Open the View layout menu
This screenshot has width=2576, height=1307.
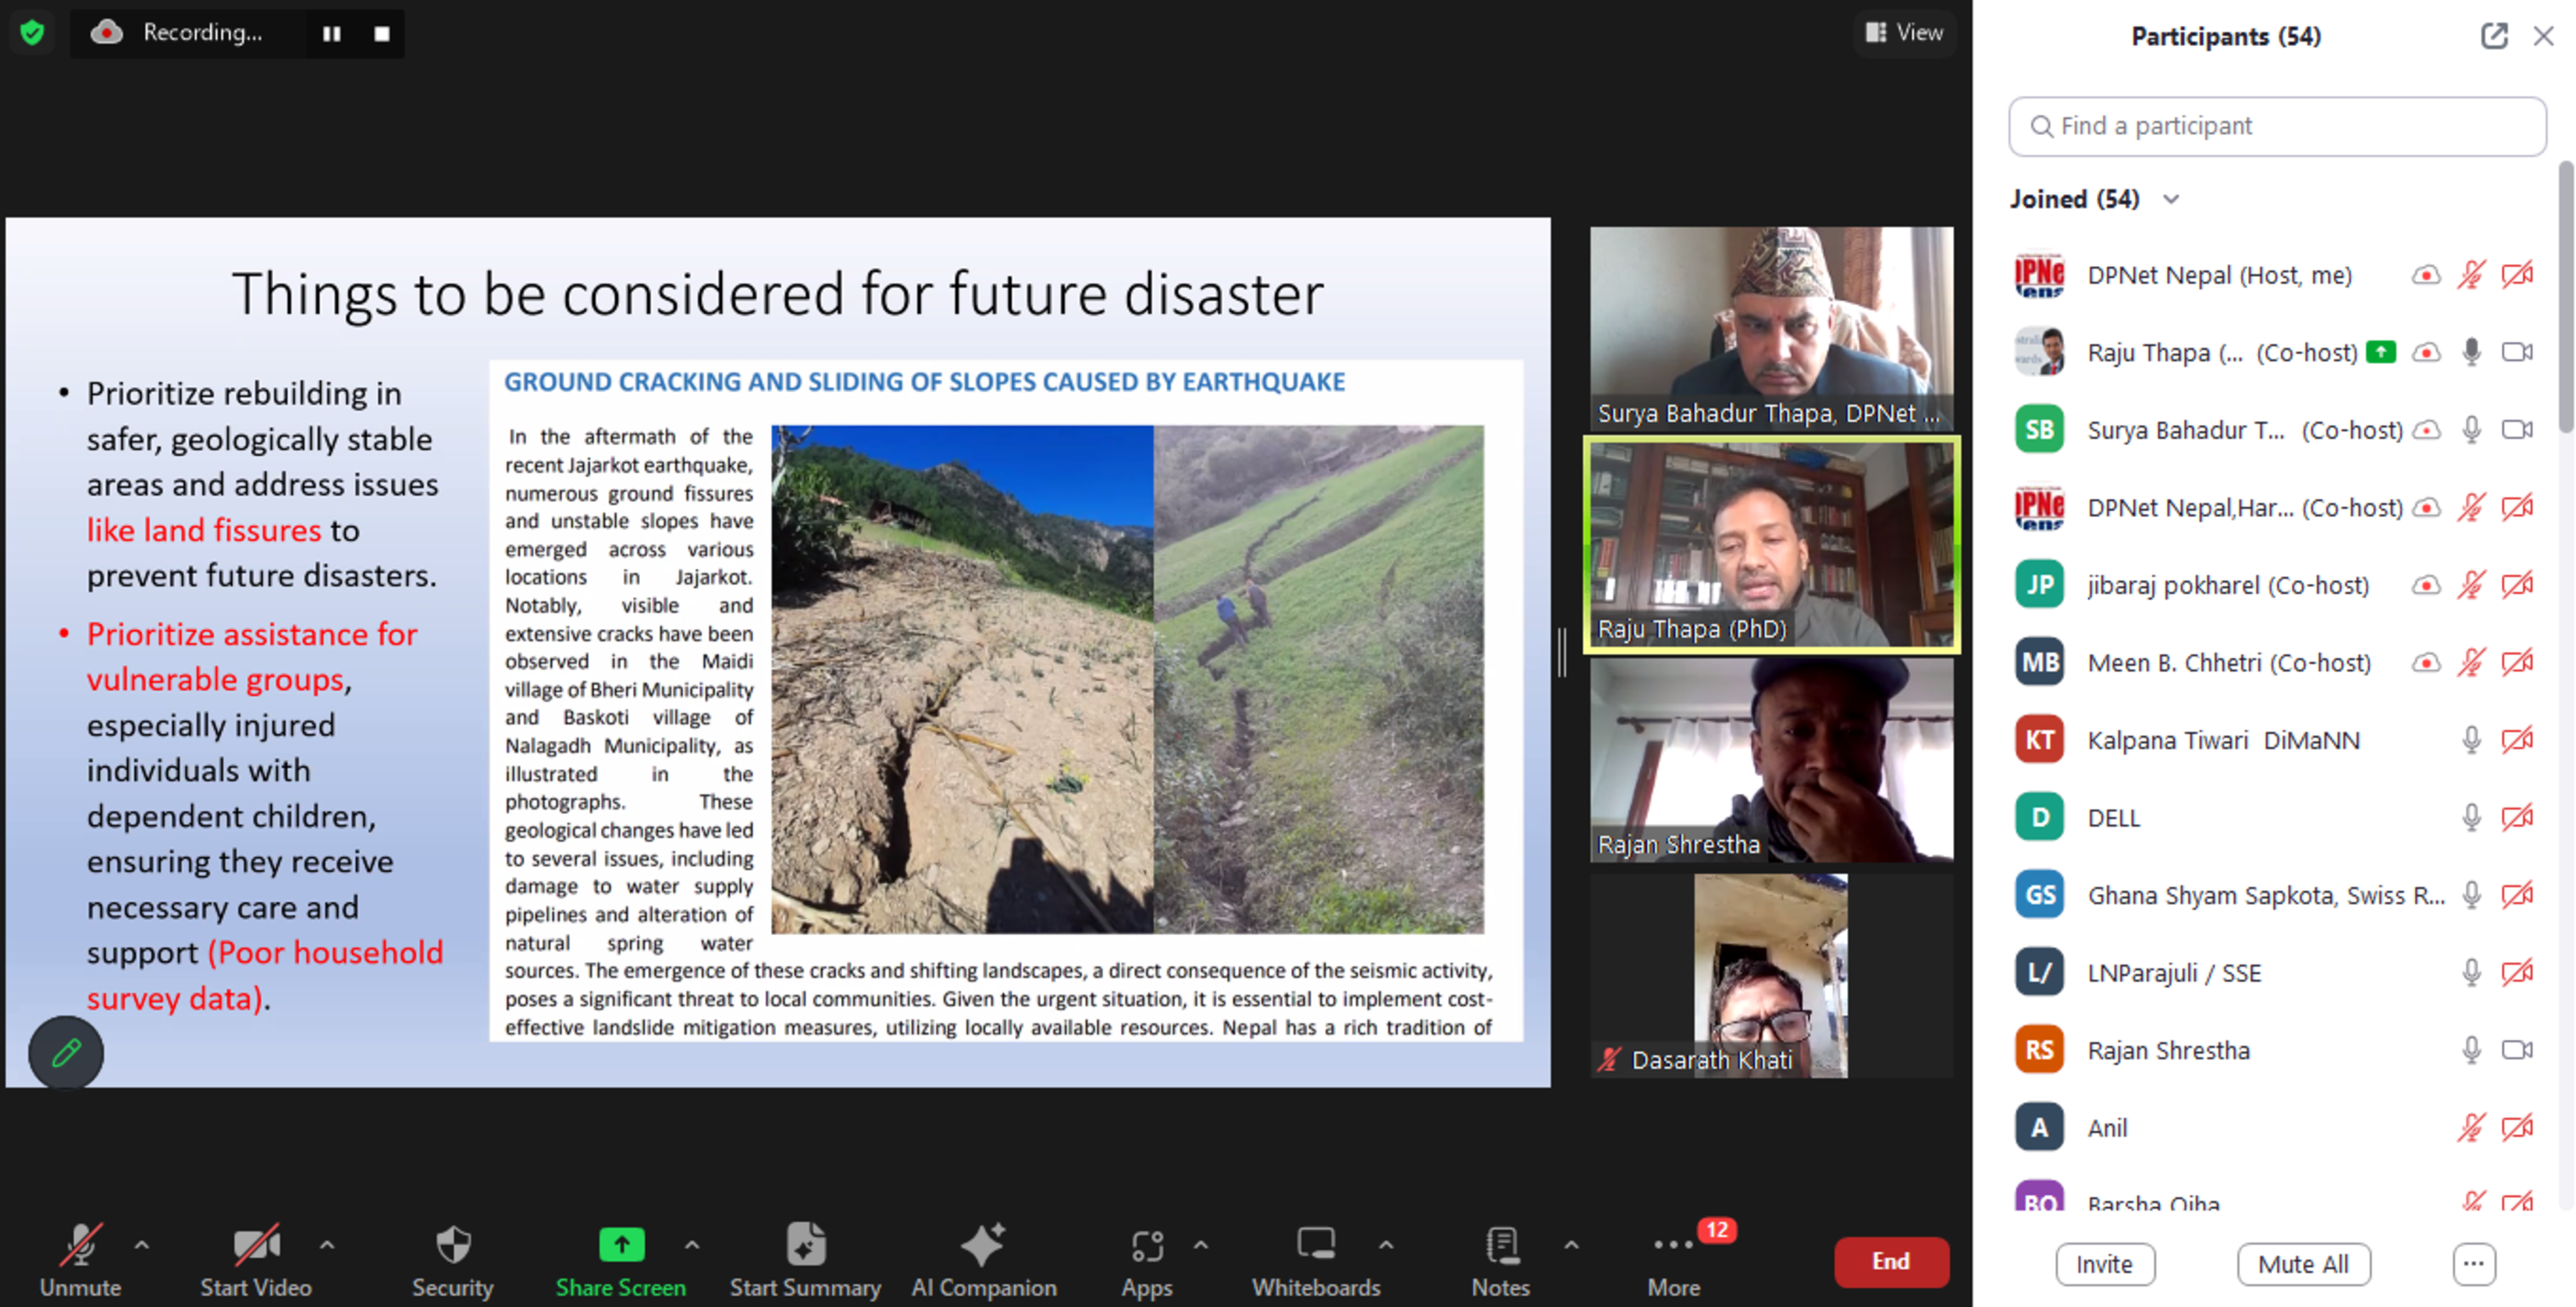1904,32
